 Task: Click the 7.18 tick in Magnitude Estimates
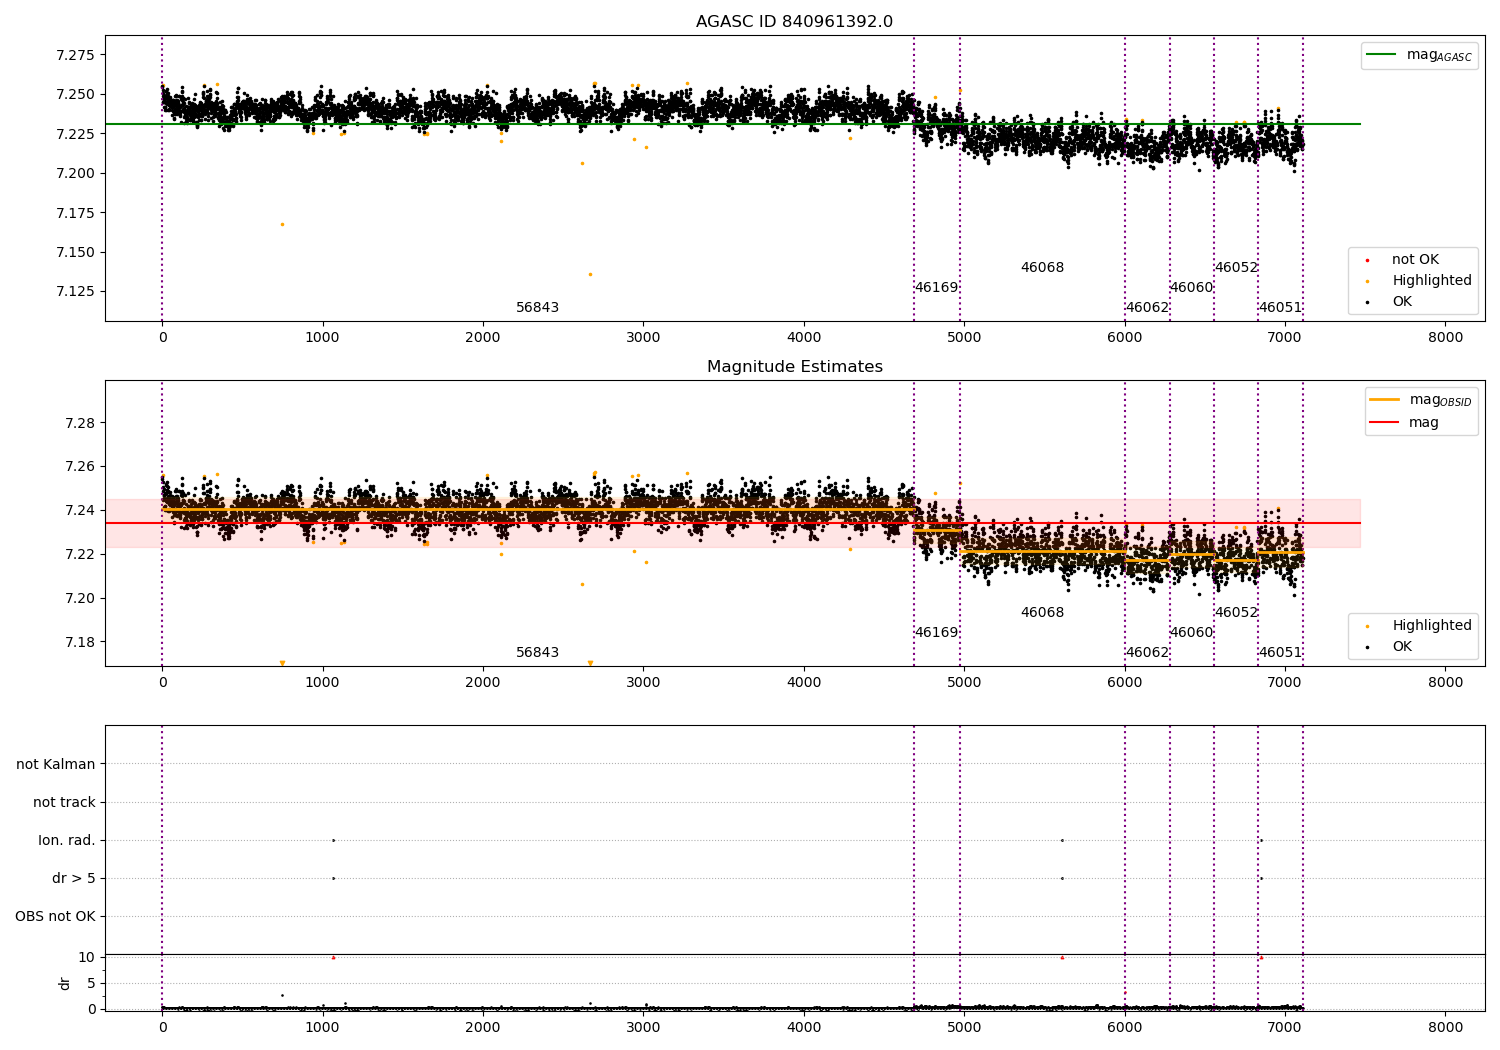pos(80,643)
